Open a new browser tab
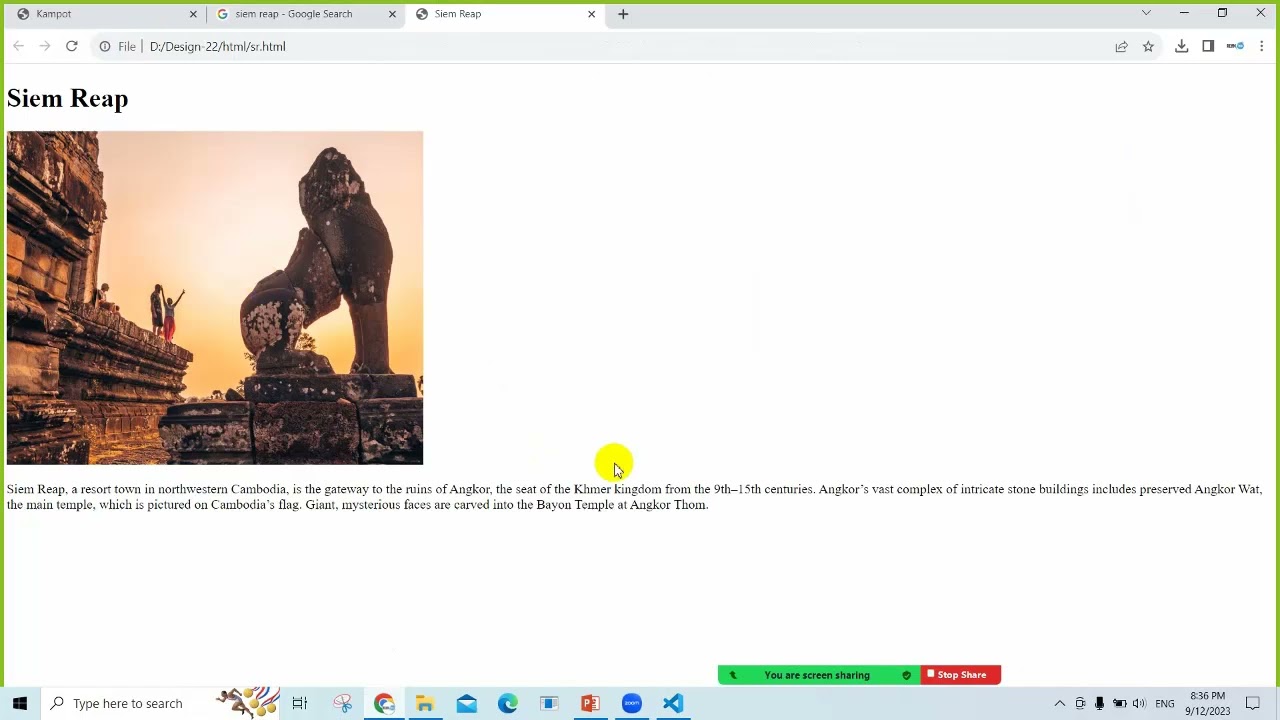The image size is (1280, 720). tap(623, 14)
